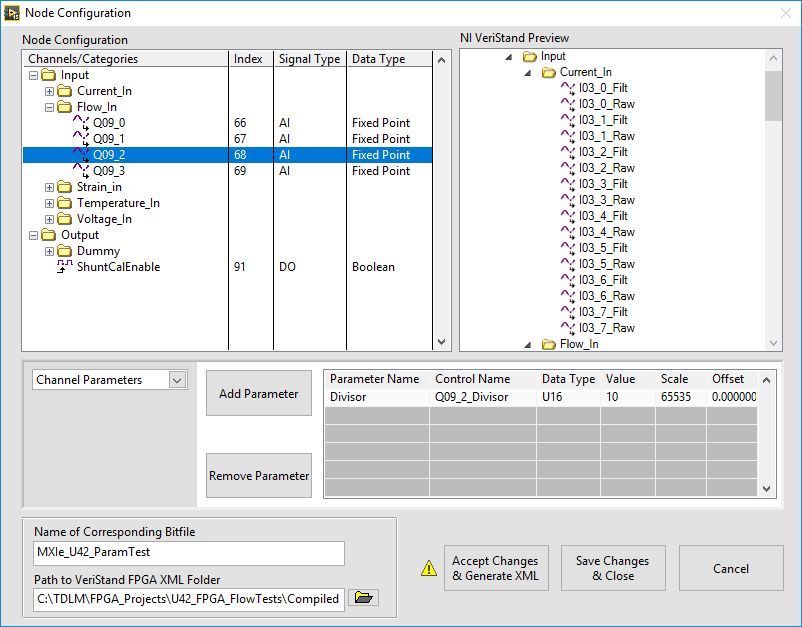Click Save Changes & Close
The image size is (802, 627).
[x=613, y=568]
